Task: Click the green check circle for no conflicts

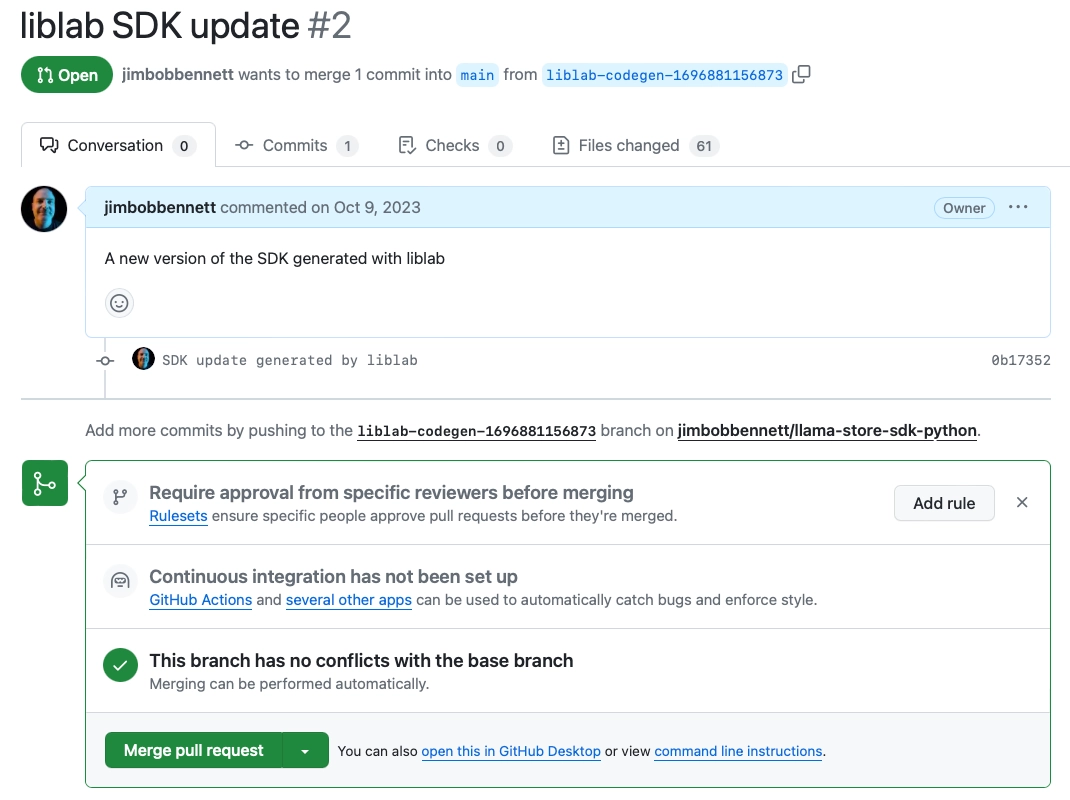Action: (120, 664)
